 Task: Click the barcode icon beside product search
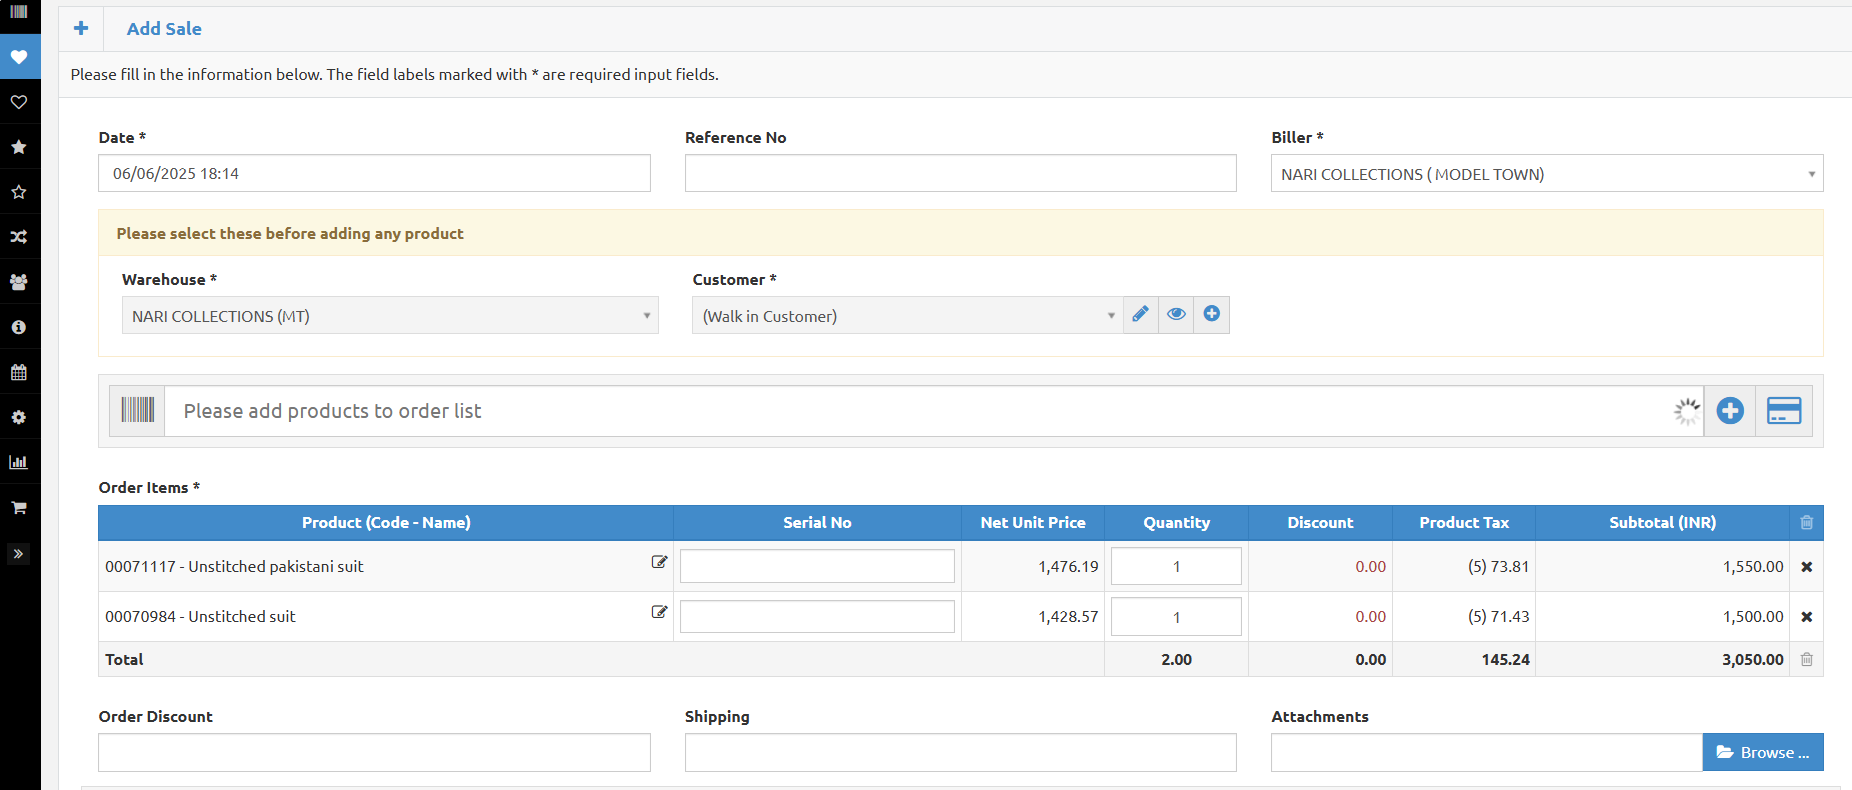tap(138, 410)
